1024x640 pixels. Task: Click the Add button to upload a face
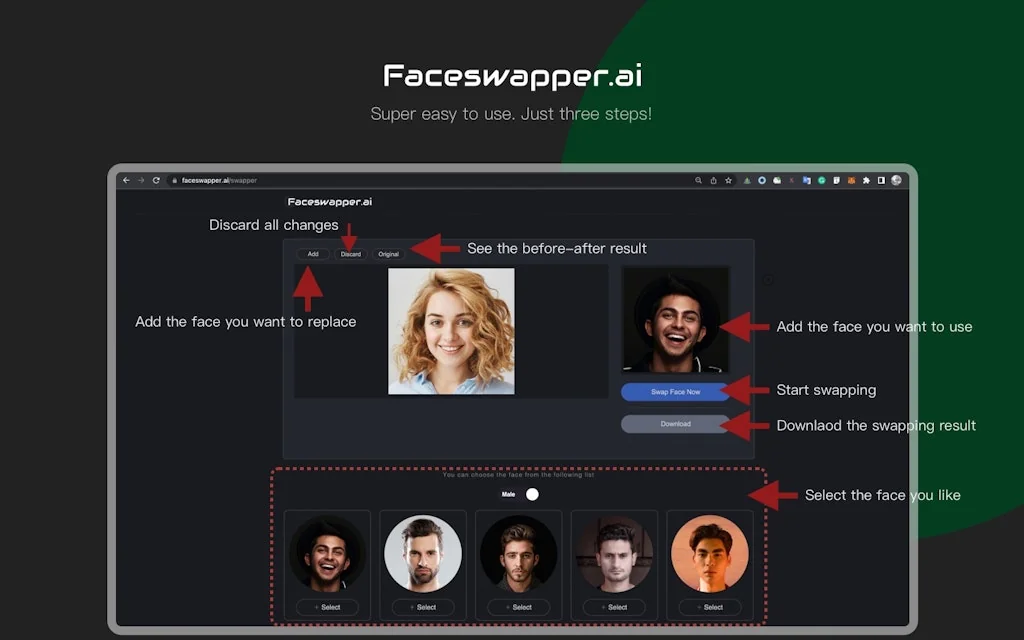click(x=313, y=254)
